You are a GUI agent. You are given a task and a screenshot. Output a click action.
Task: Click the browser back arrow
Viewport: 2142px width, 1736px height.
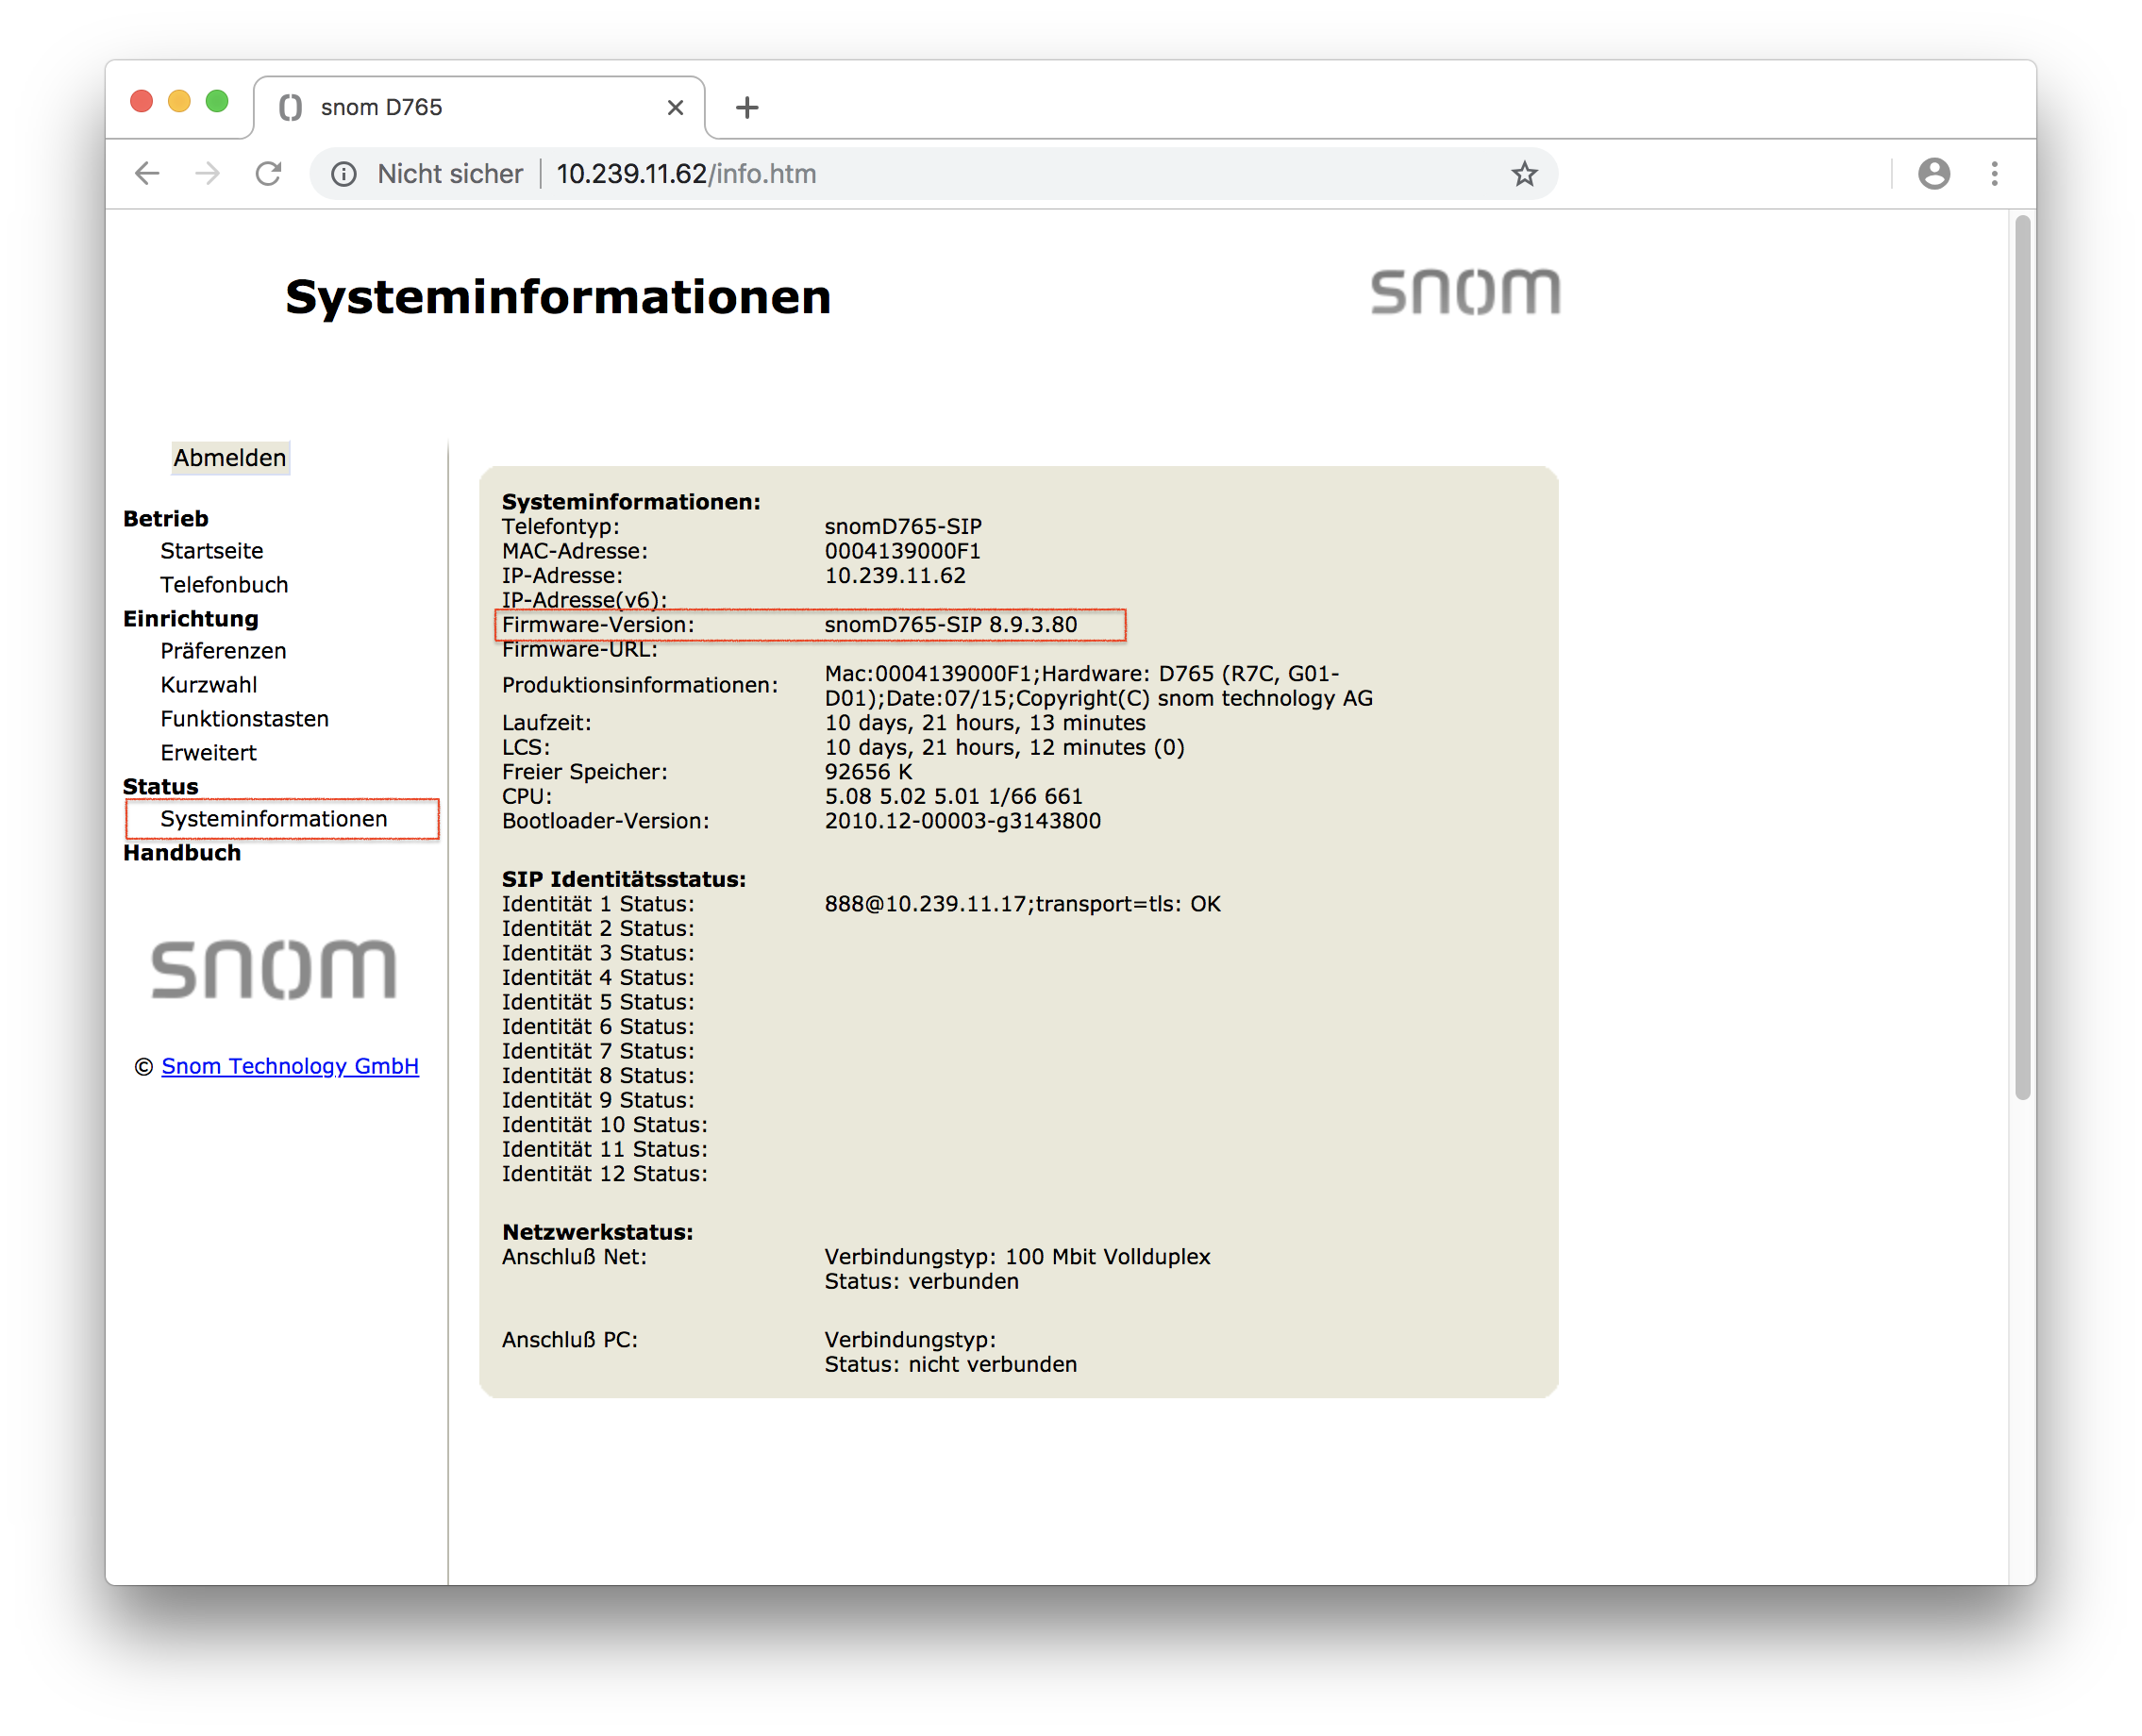click(147, 173)
